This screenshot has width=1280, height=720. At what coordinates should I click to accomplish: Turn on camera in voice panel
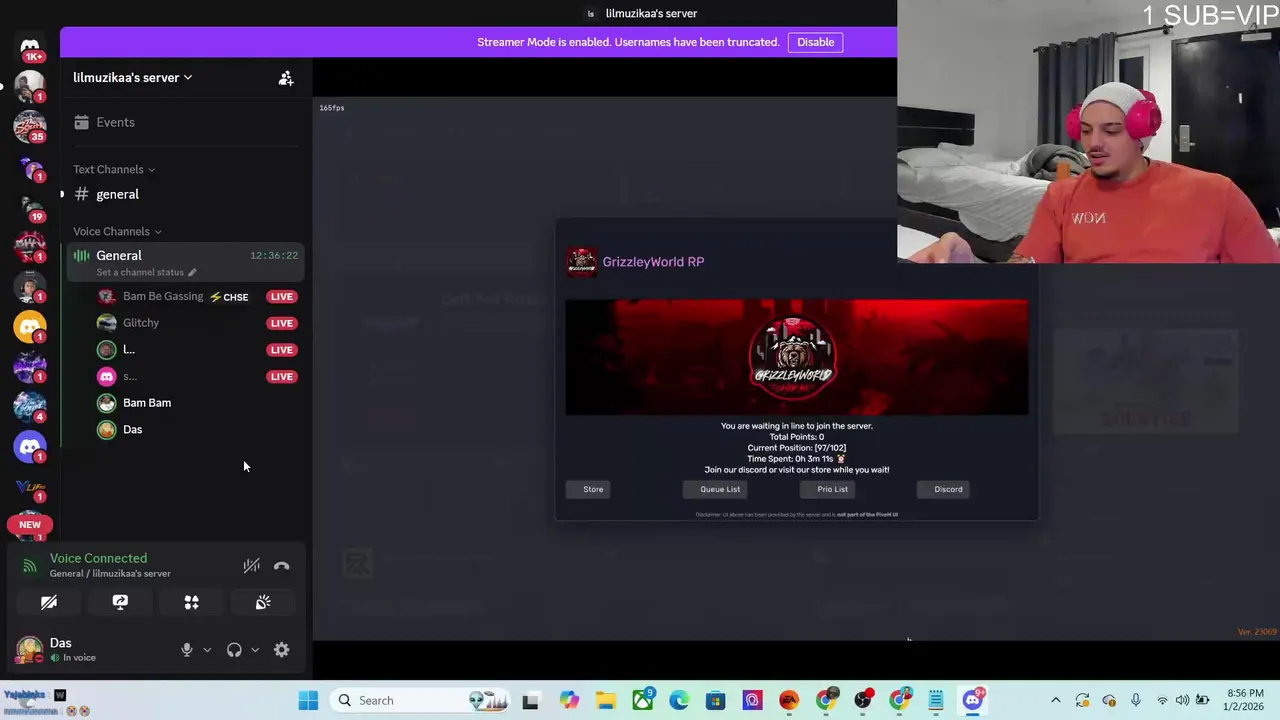pos(49,602)
